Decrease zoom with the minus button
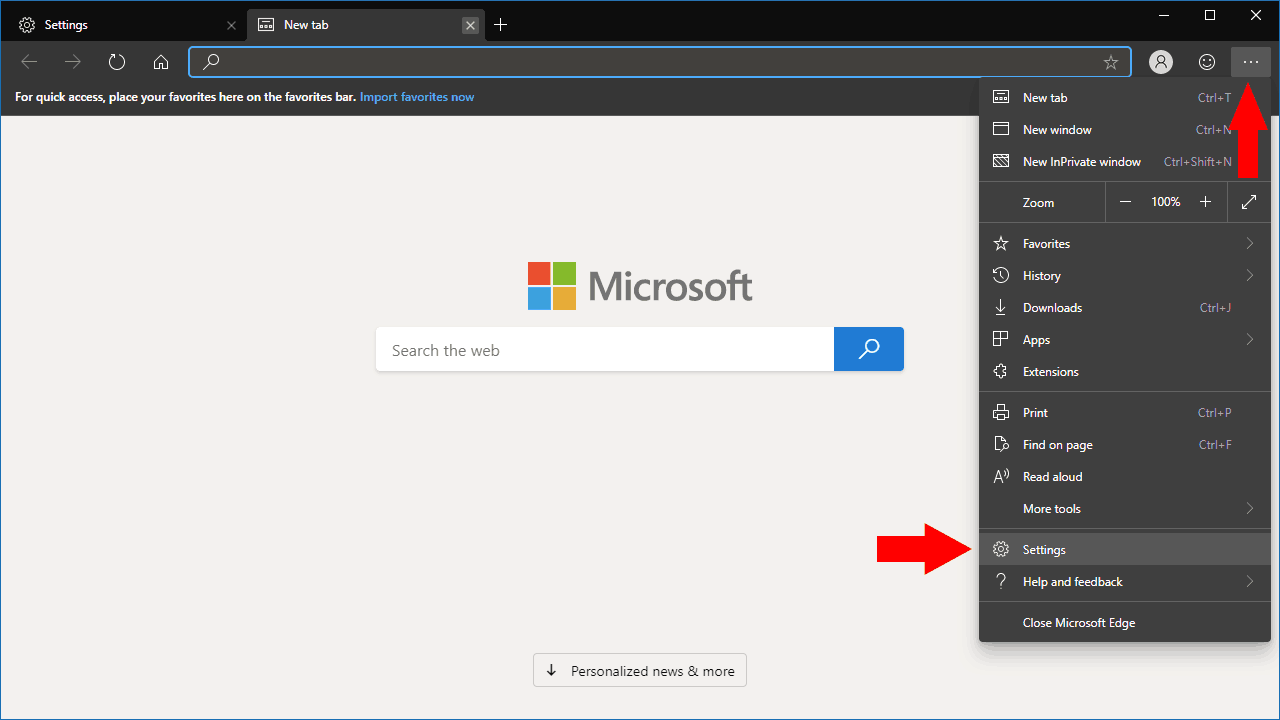Image resolution: width=1280 pixels, height=720 pixels. point(1125,202)
